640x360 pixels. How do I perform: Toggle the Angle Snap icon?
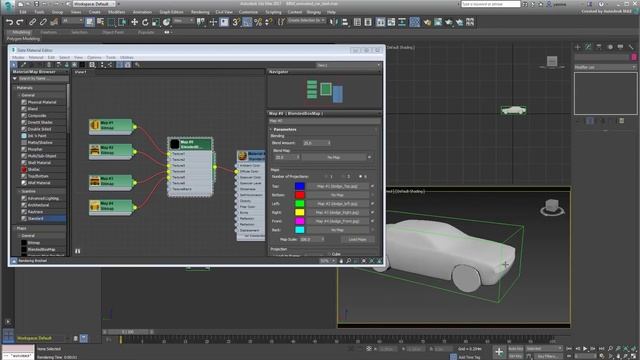pyautogui.click(x=247, y=22)
